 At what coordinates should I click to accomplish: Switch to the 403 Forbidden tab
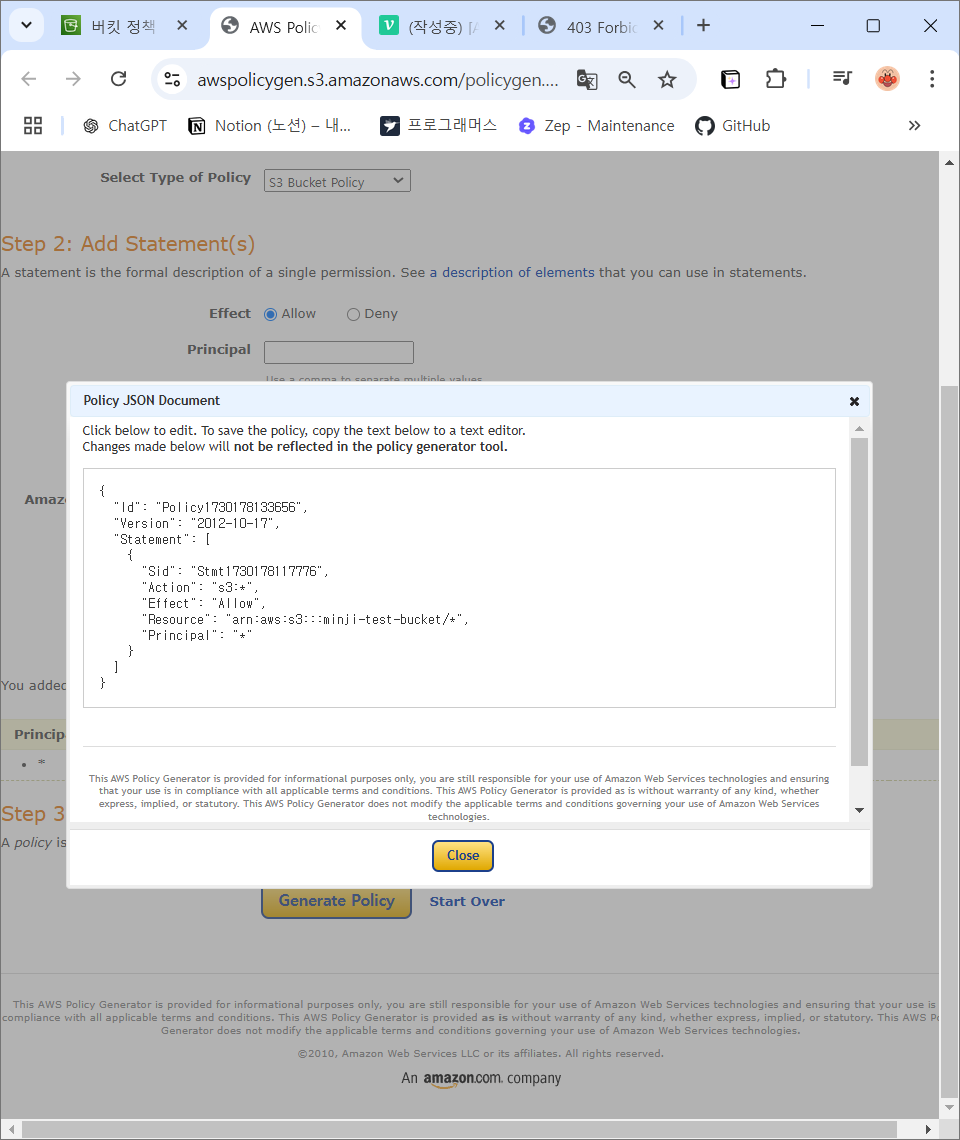(x=601, y=27)
